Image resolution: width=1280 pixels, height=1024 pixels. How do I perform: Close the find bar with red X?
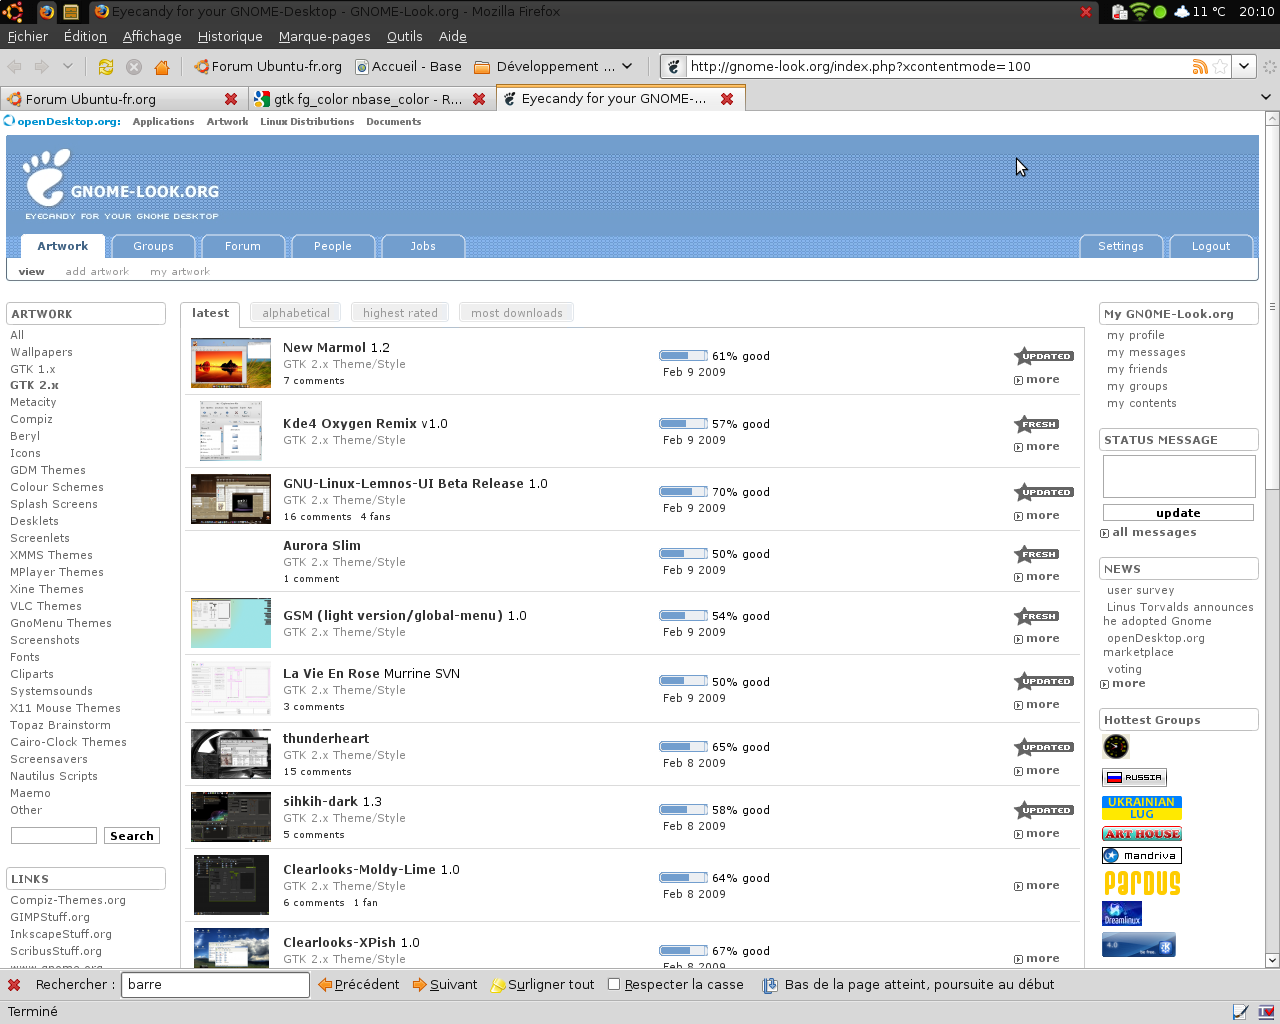click(14, 985)
